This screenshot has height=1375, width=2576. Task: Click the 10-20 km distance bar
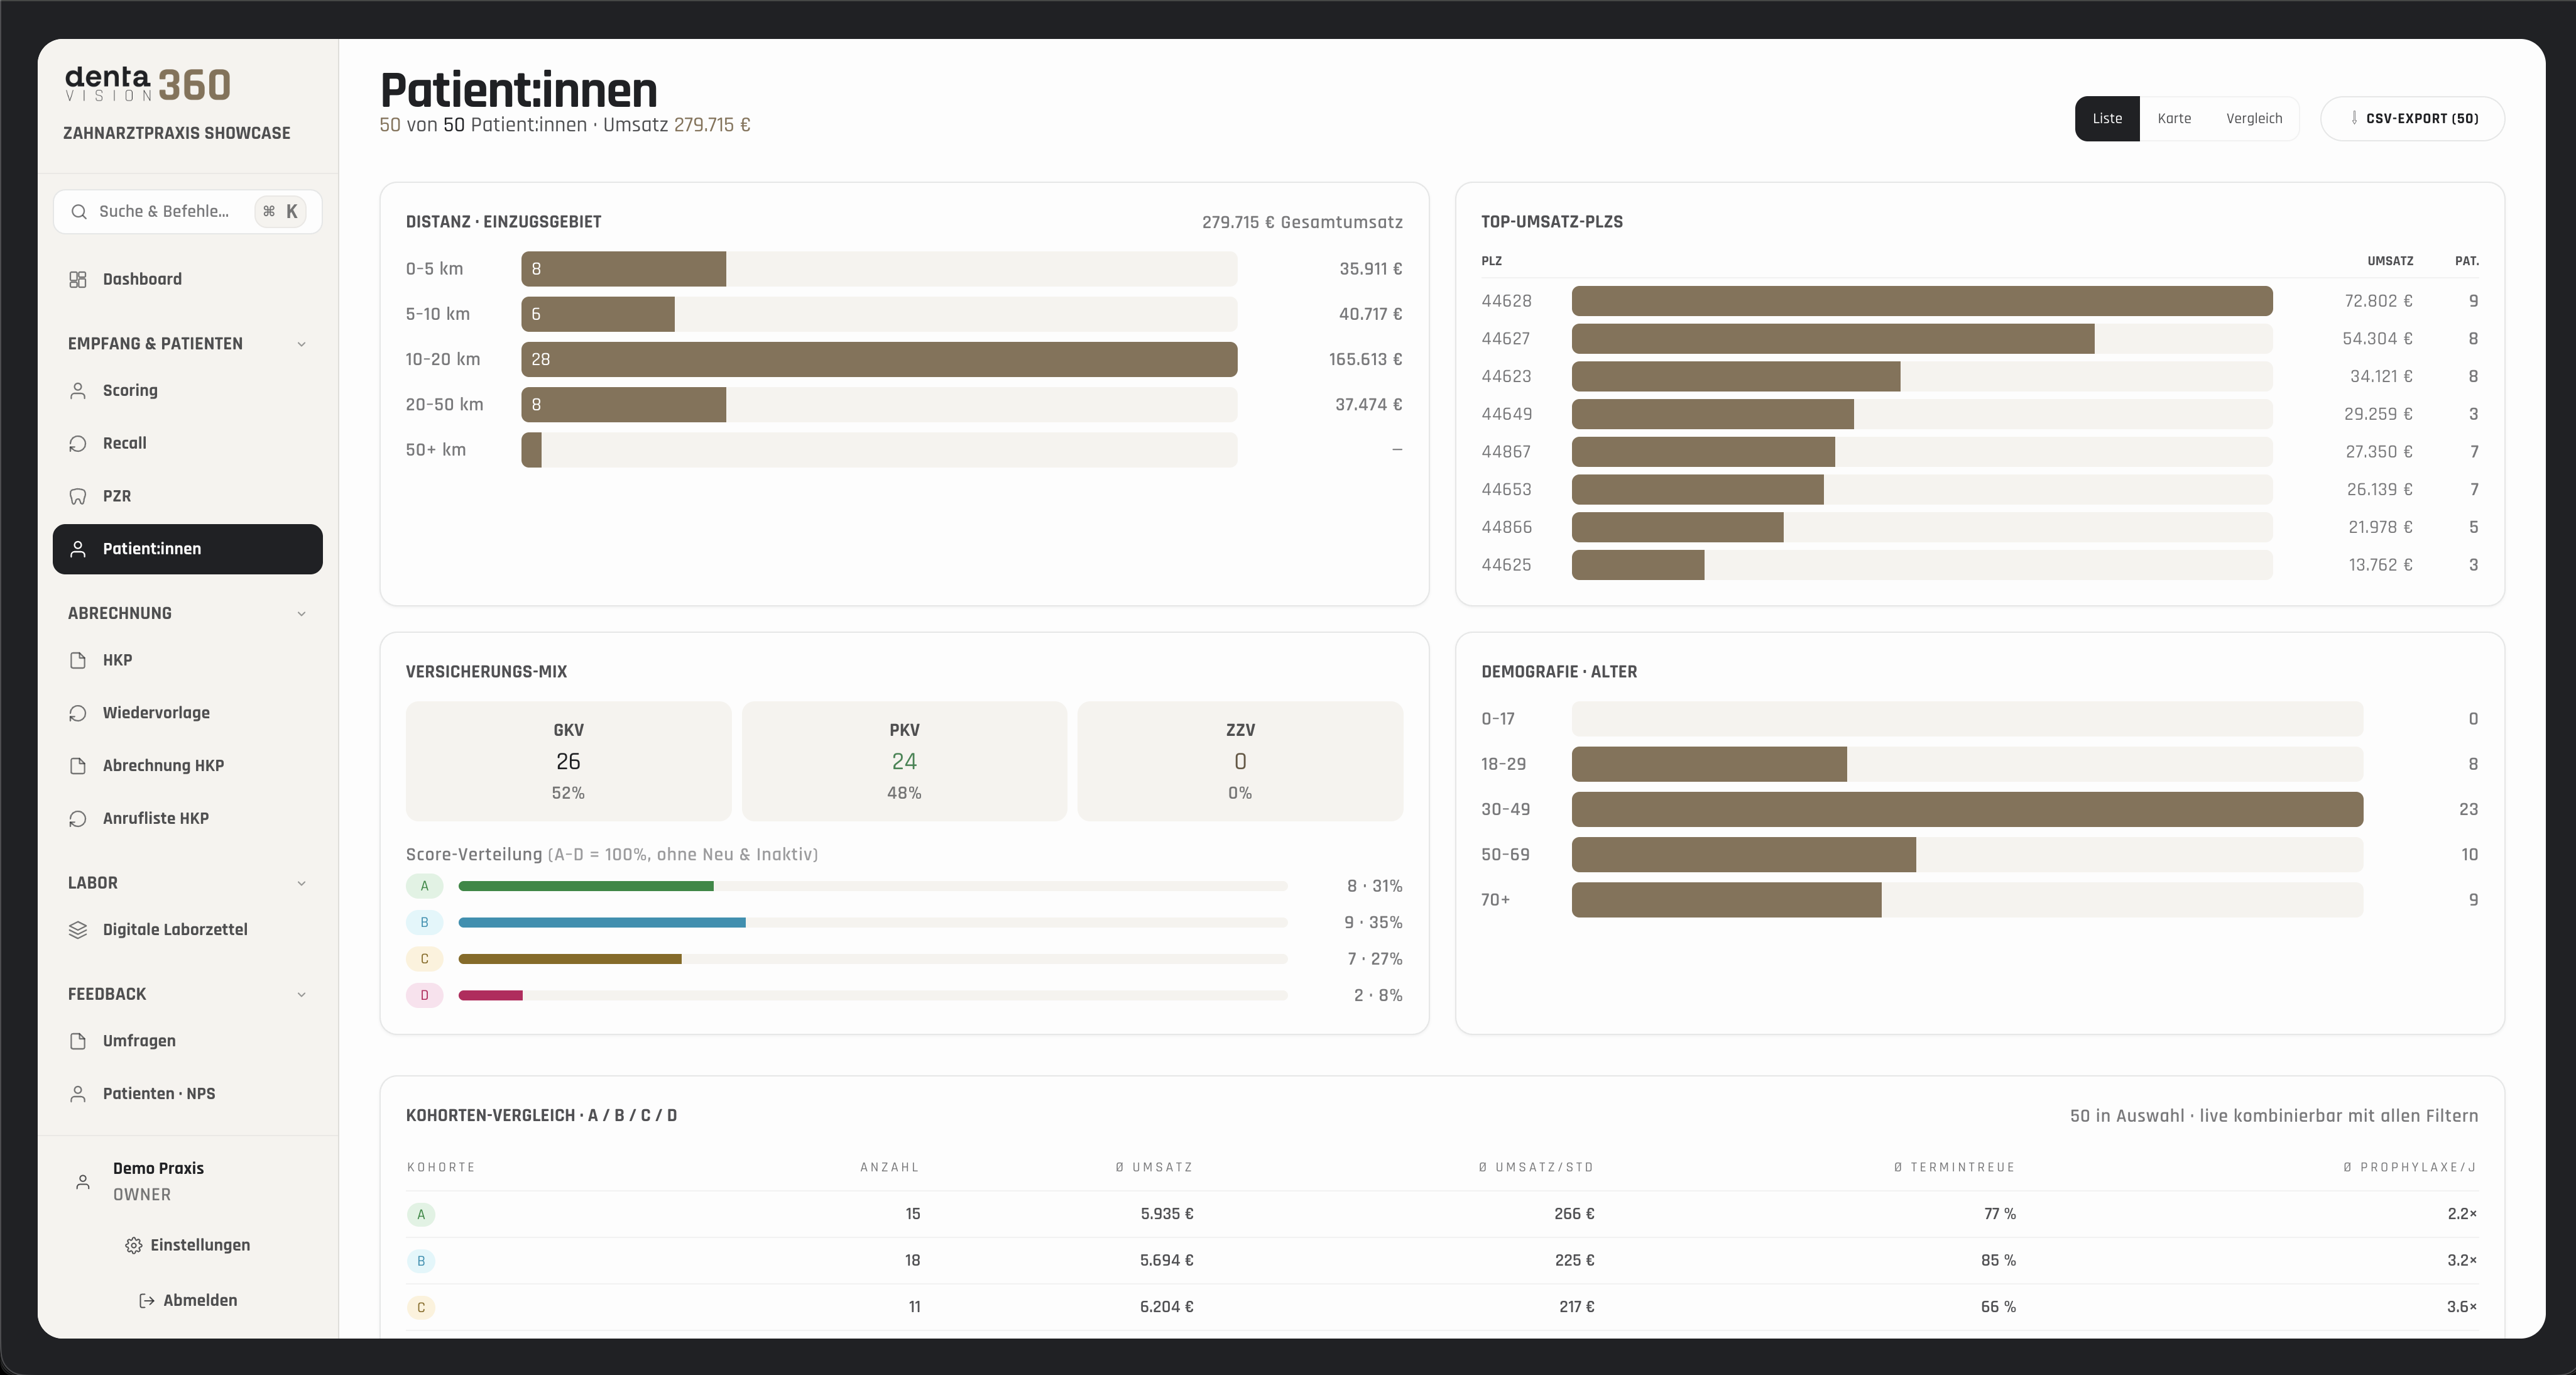[x=879, y=359]
